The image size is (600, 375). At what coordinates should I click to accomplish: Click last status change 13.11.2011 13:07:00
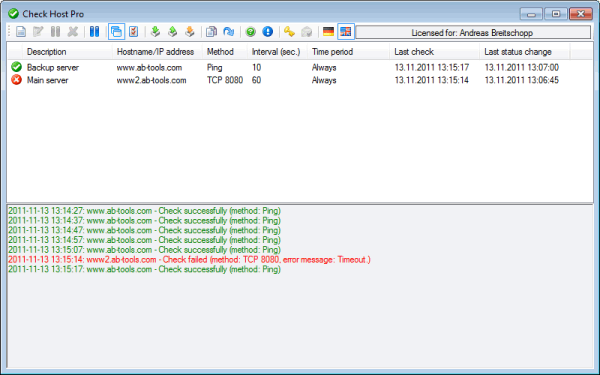522,68
